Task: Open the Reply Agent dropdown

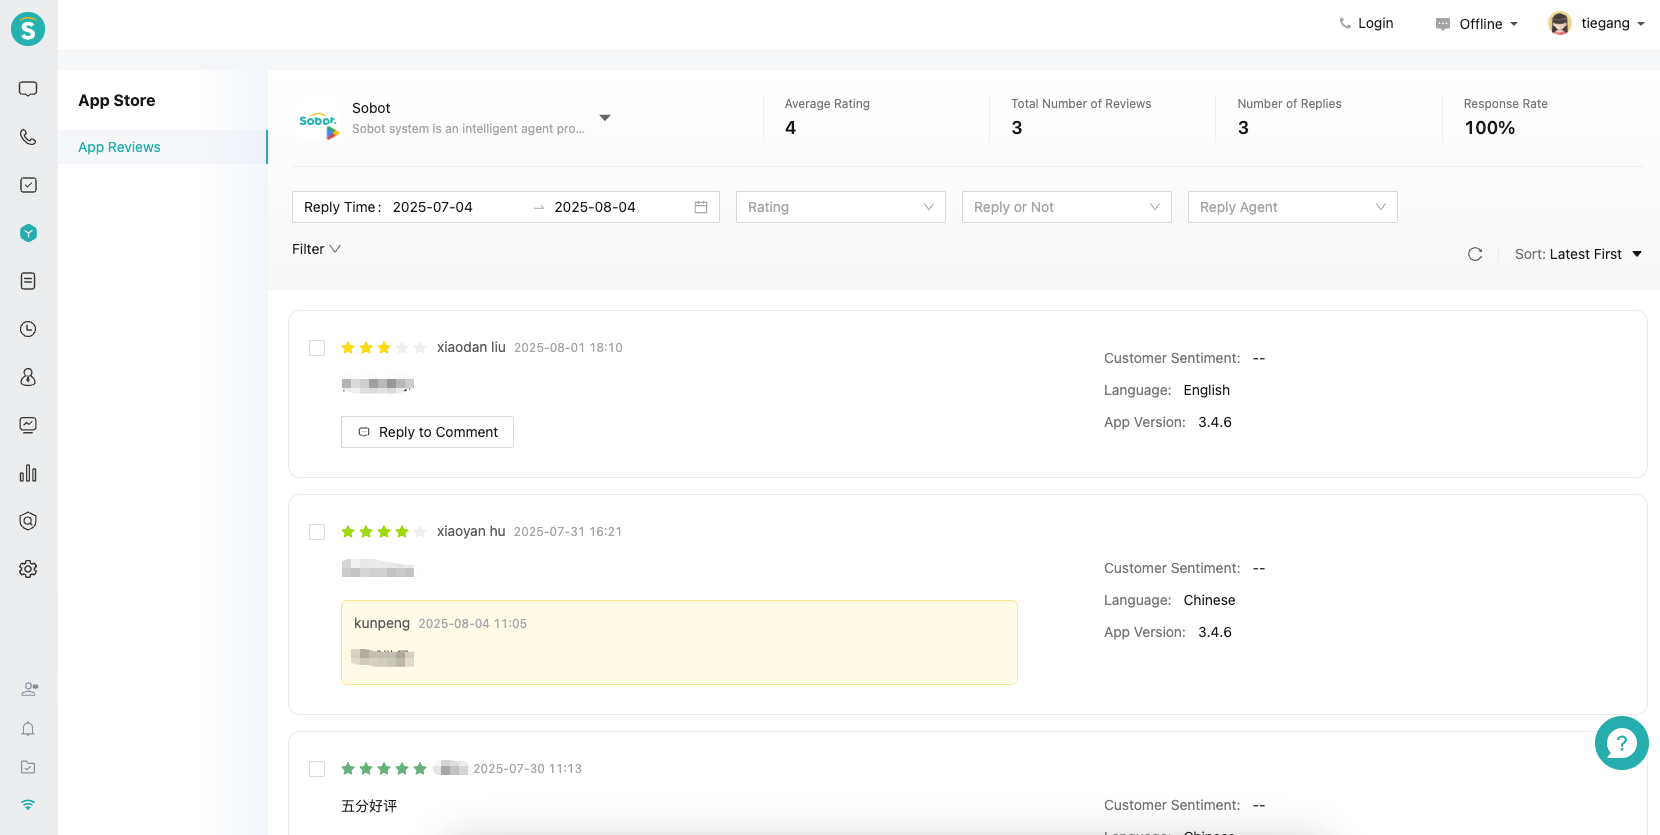Action: 1292,207
